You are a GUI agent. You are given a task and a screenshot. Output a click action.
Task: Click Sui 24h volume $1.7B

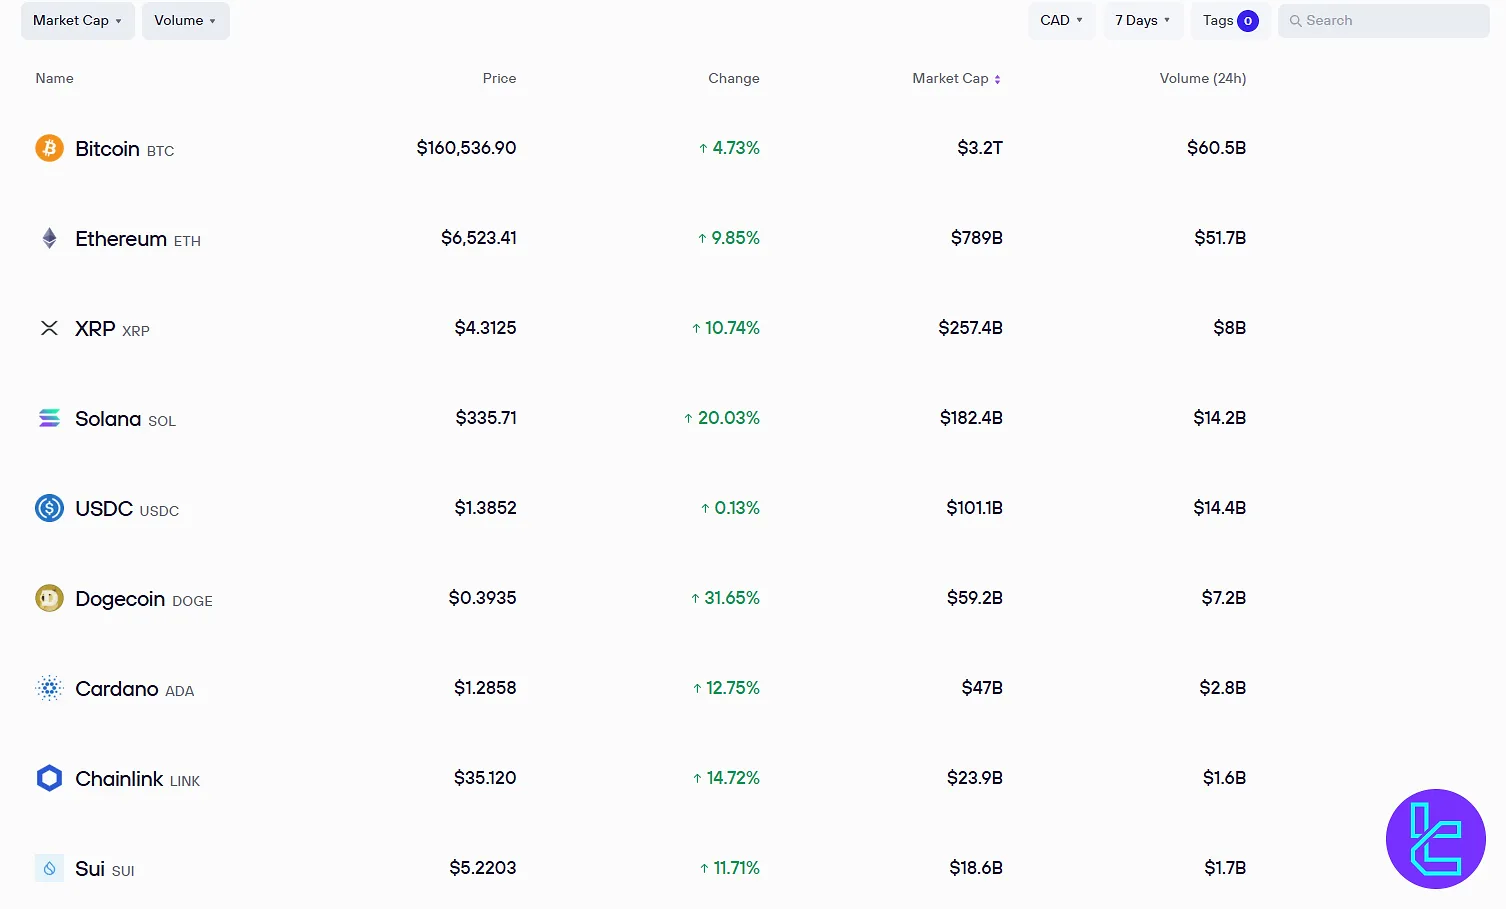pyautogui.click(x=1225, y=868)
